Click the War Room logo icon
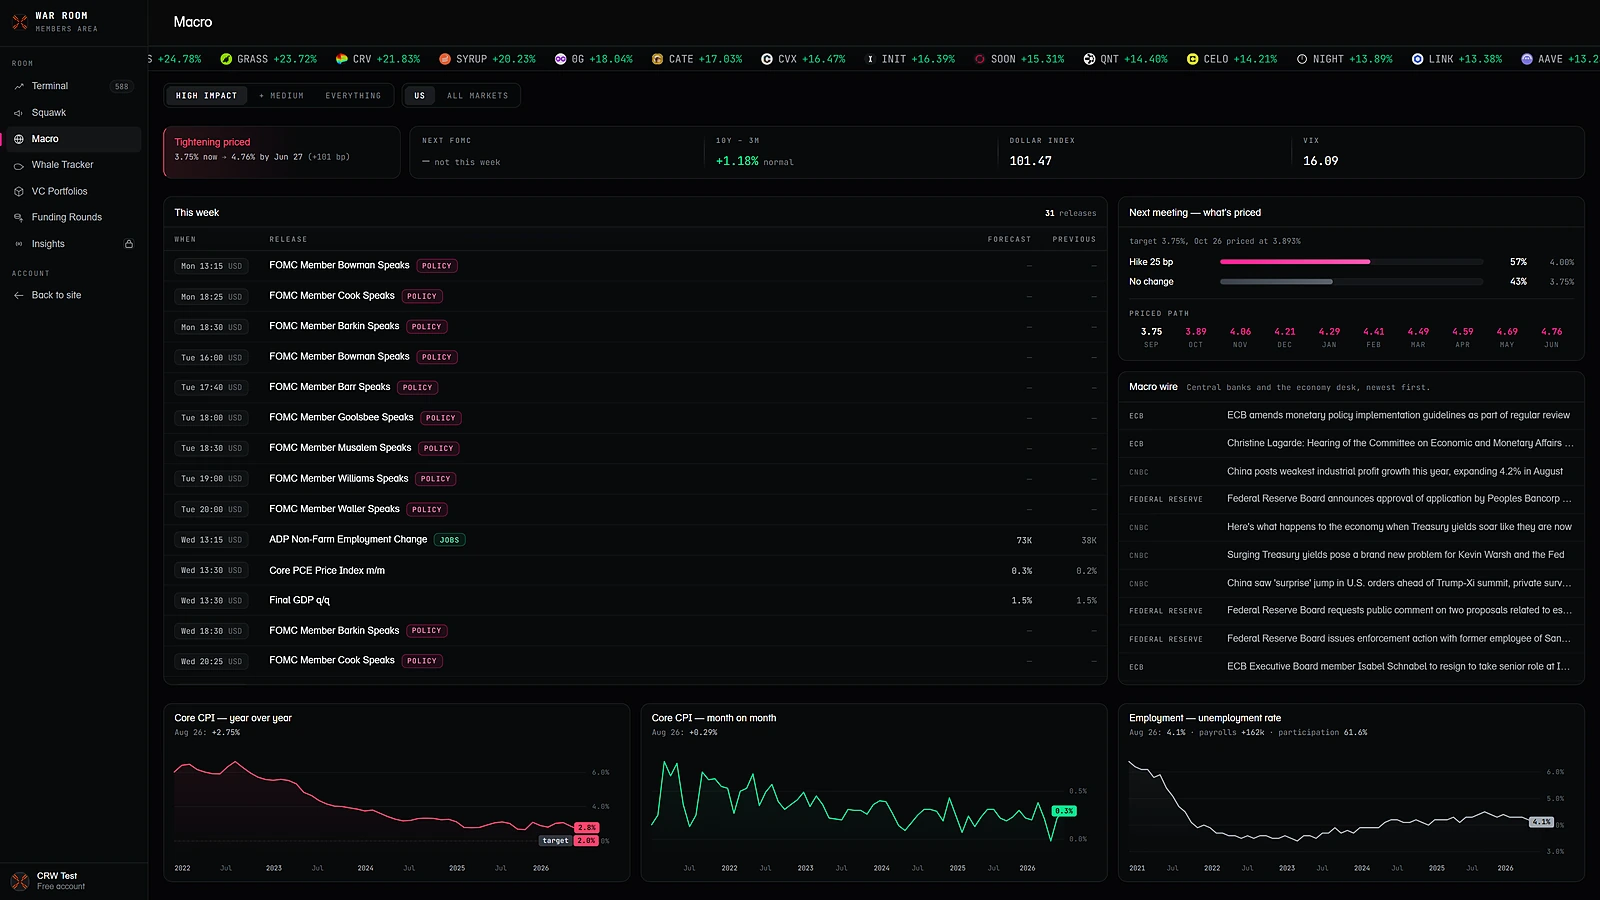Image resolution: width=1600 pixels, height=900 pixels. coord(19,21)
